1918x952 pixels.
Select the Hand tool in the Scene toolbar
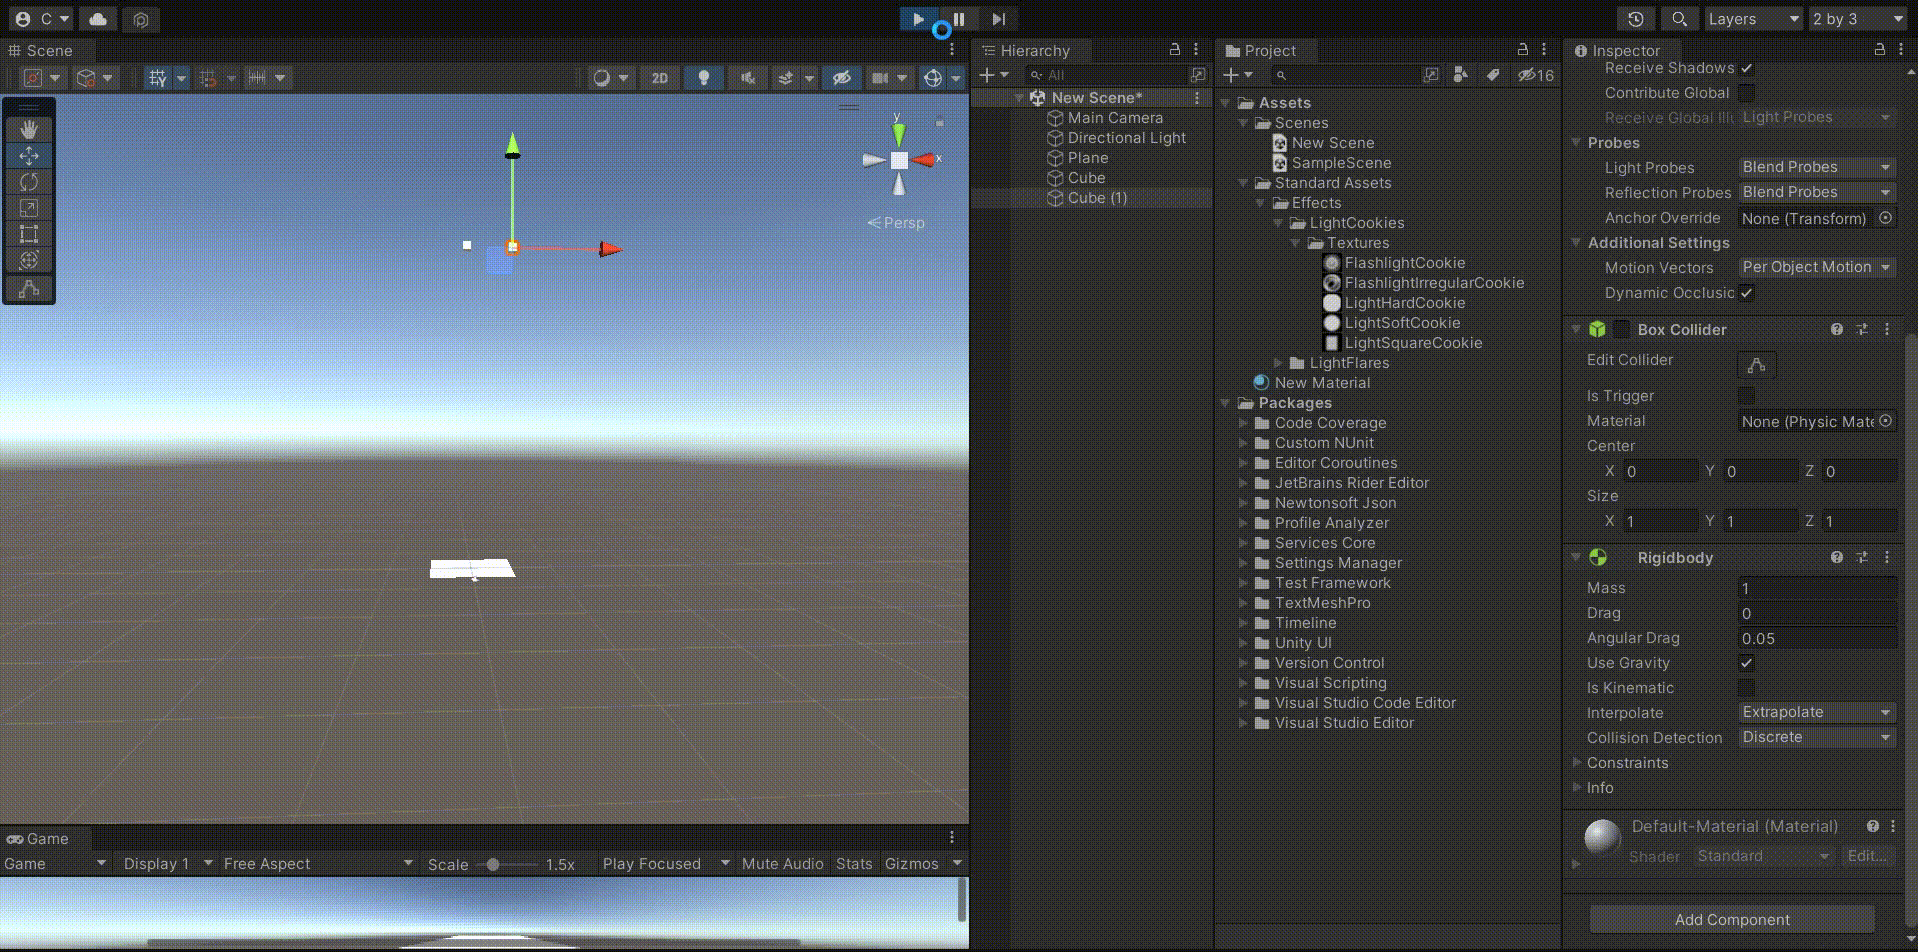point(29,128)
